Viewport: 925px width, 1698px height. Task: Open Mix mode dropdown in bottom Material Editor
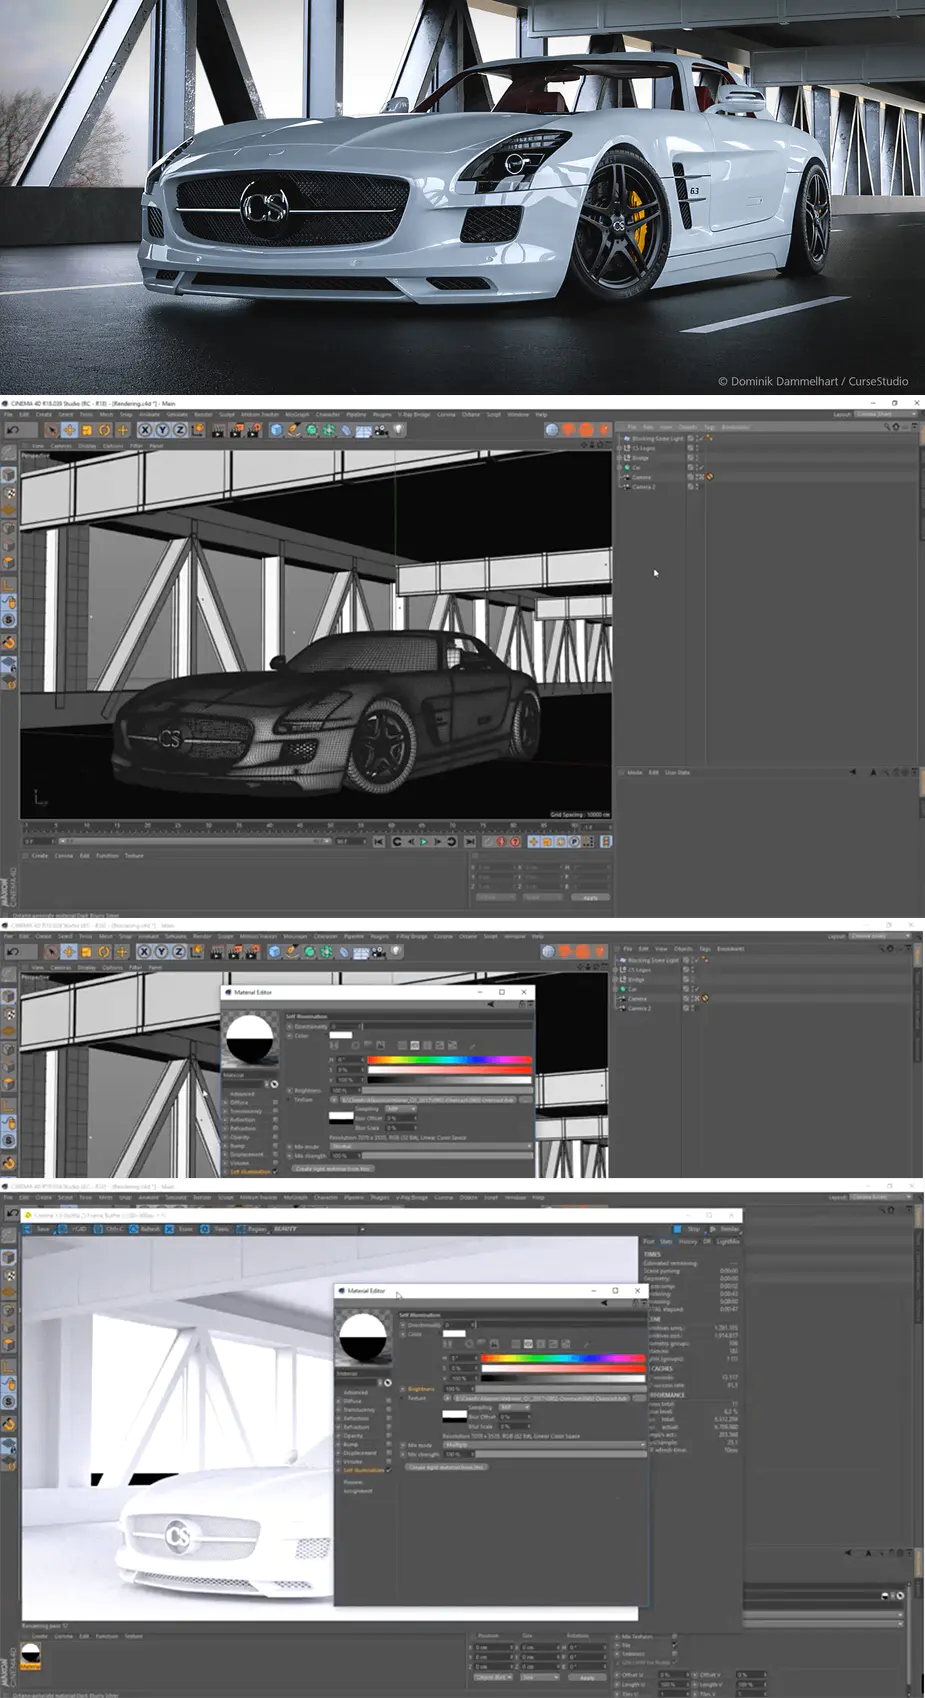tap(544, 1444)
